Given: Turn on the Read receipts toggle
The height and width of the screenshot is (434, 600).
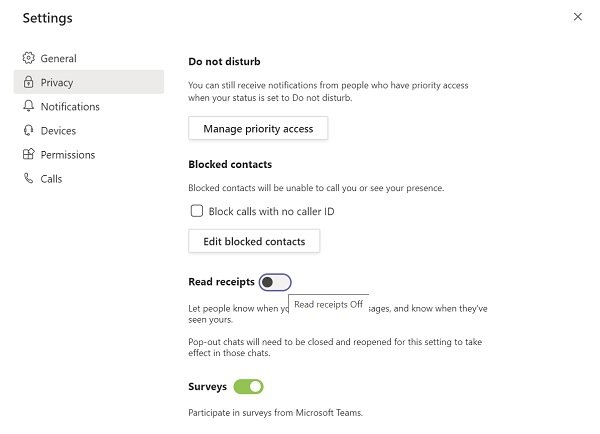Looking at the screenshot, I should tap(275, 282).
